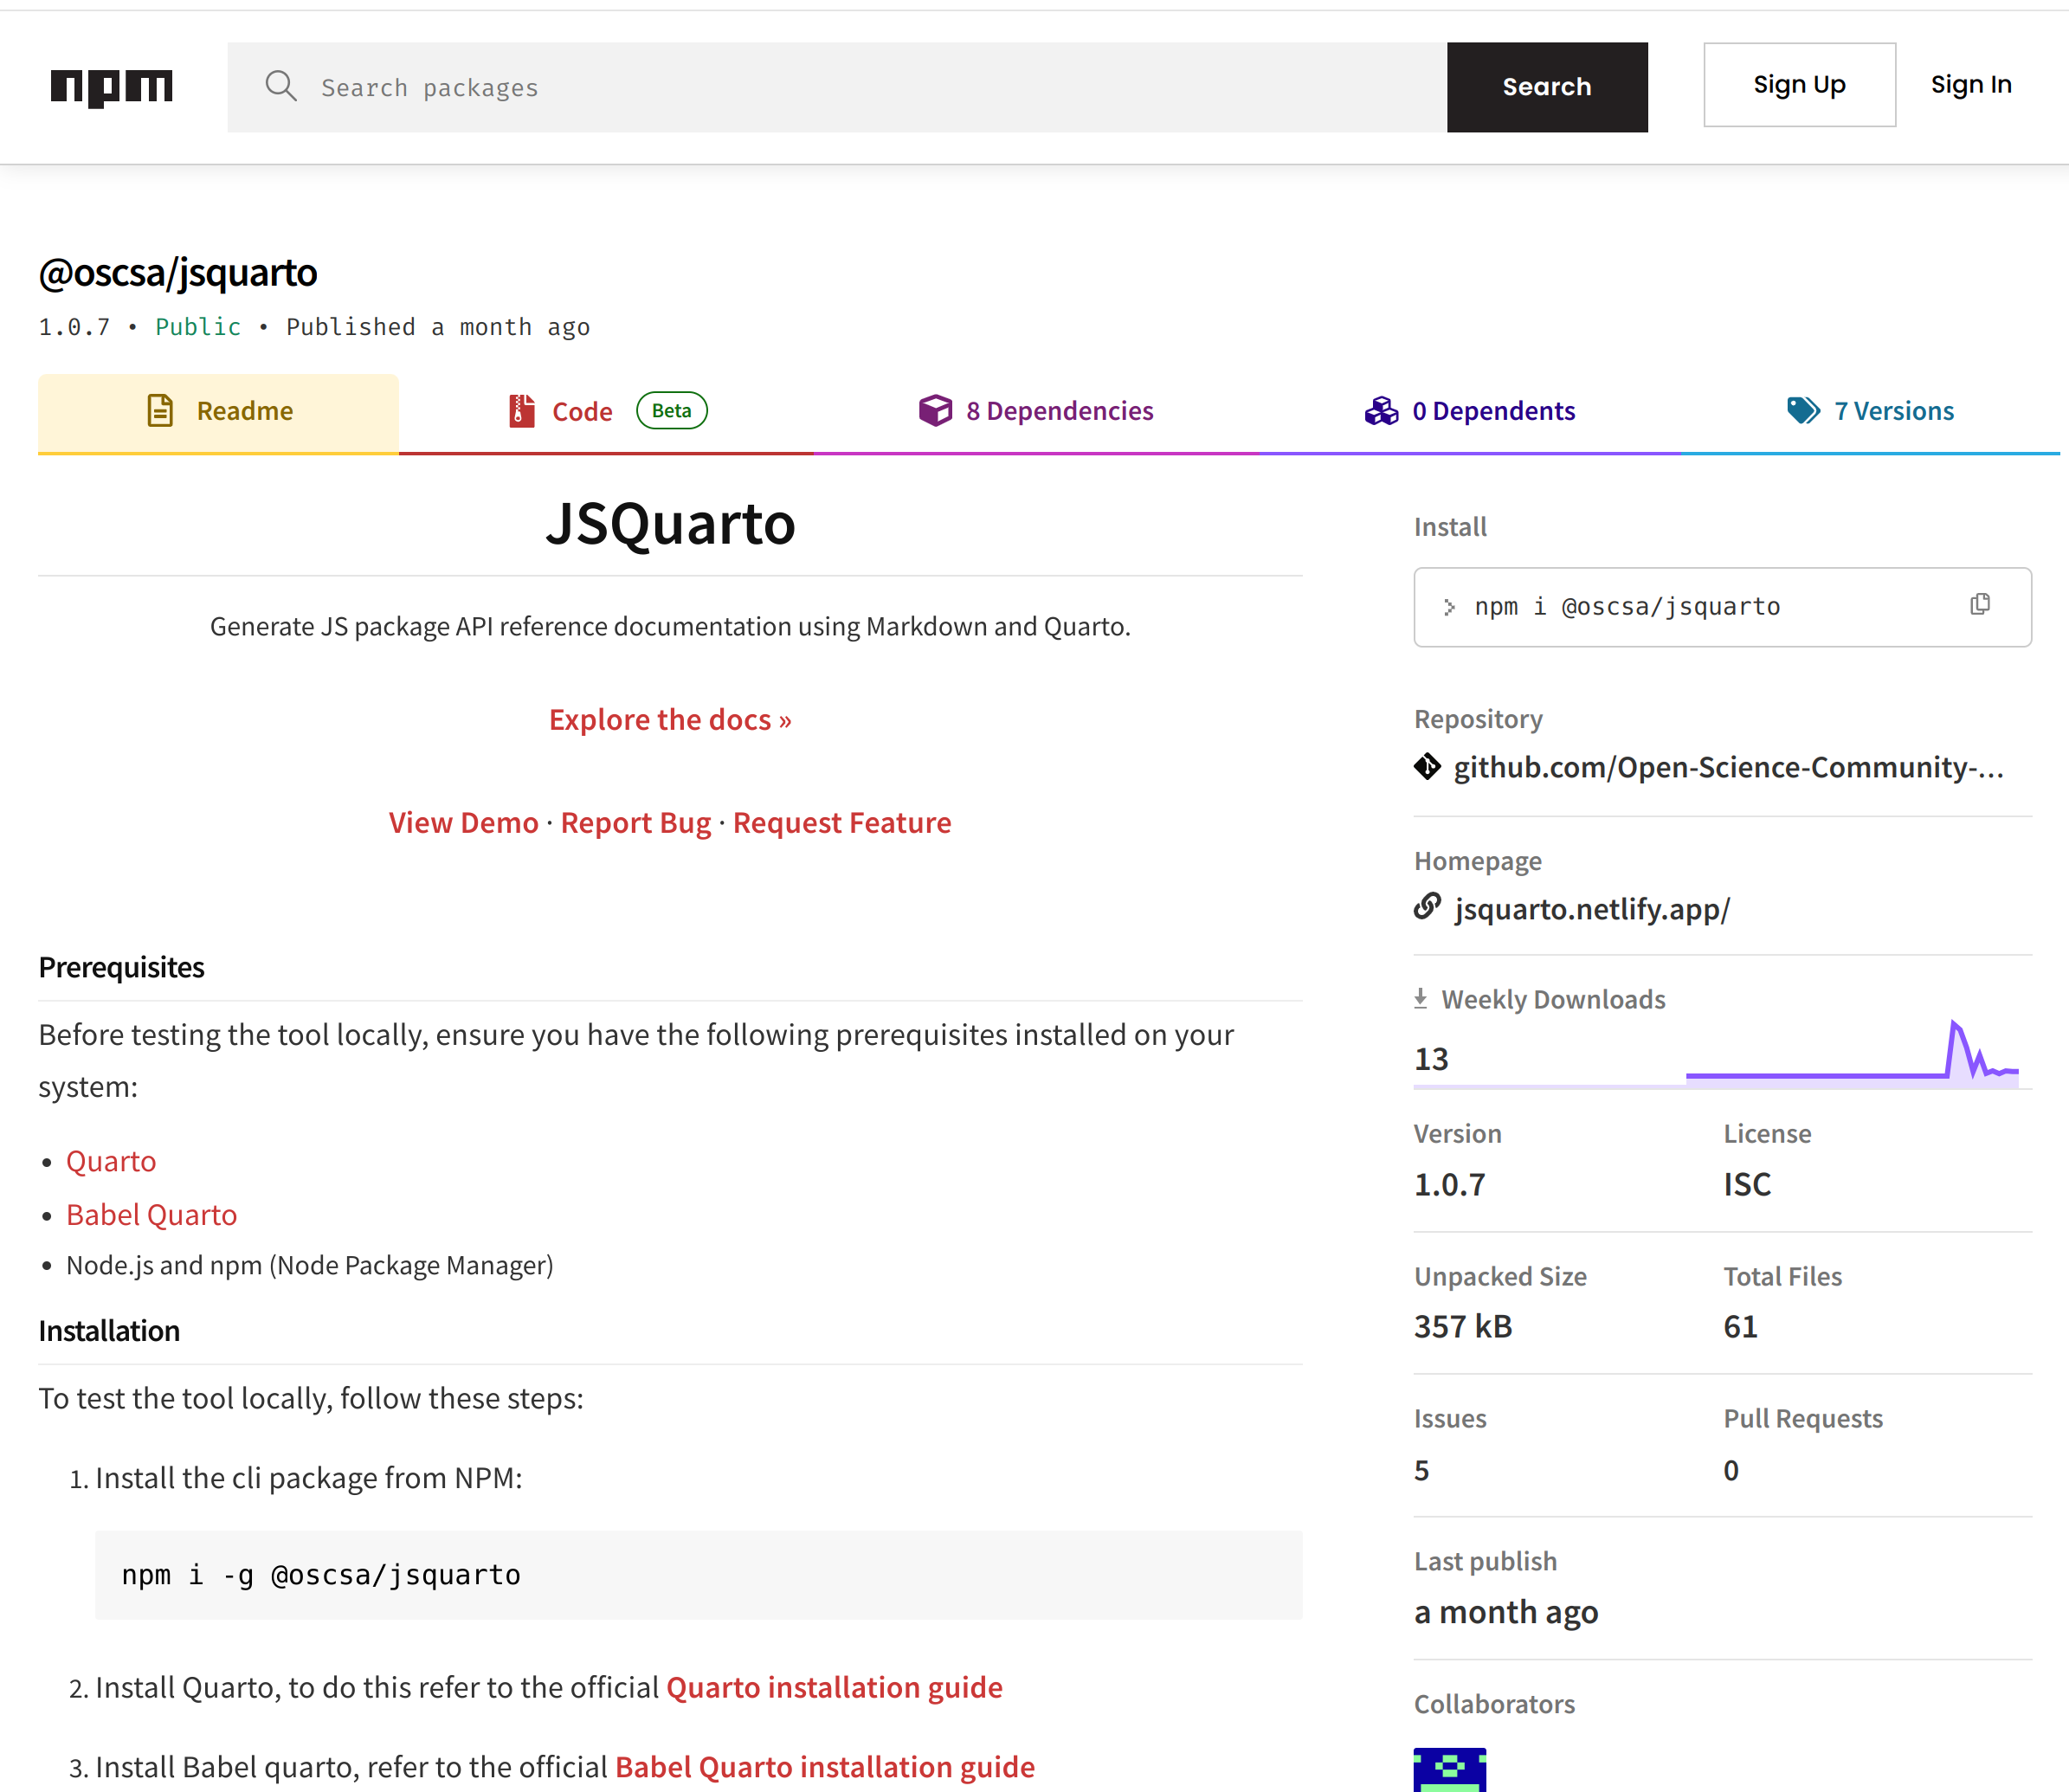The image size is (2069, 1792).
Task: Click the Search button
Action: tap(1546, 87)
